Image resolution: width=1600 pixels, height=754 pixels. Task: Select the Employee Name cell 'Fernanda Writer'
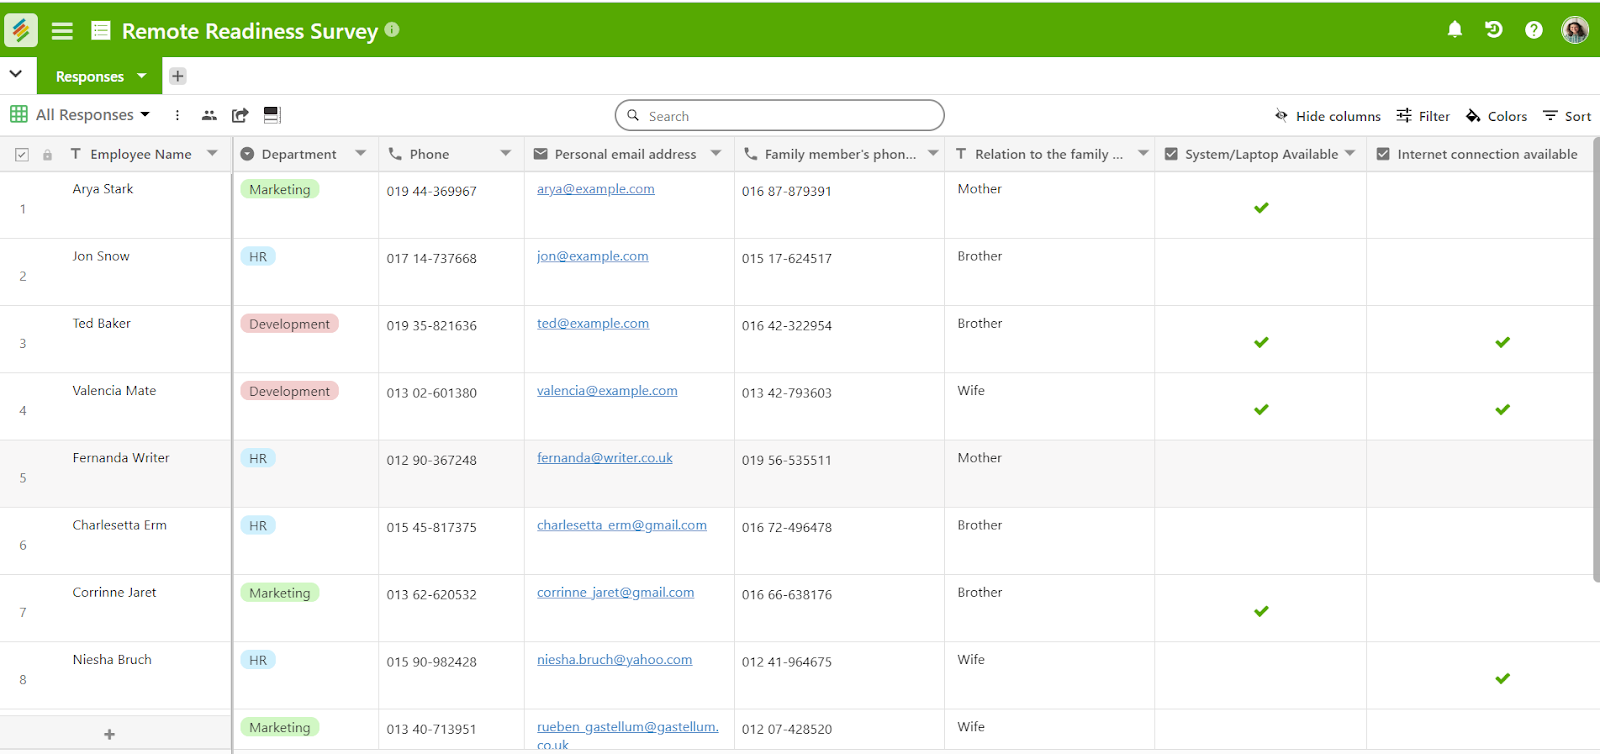121,458
